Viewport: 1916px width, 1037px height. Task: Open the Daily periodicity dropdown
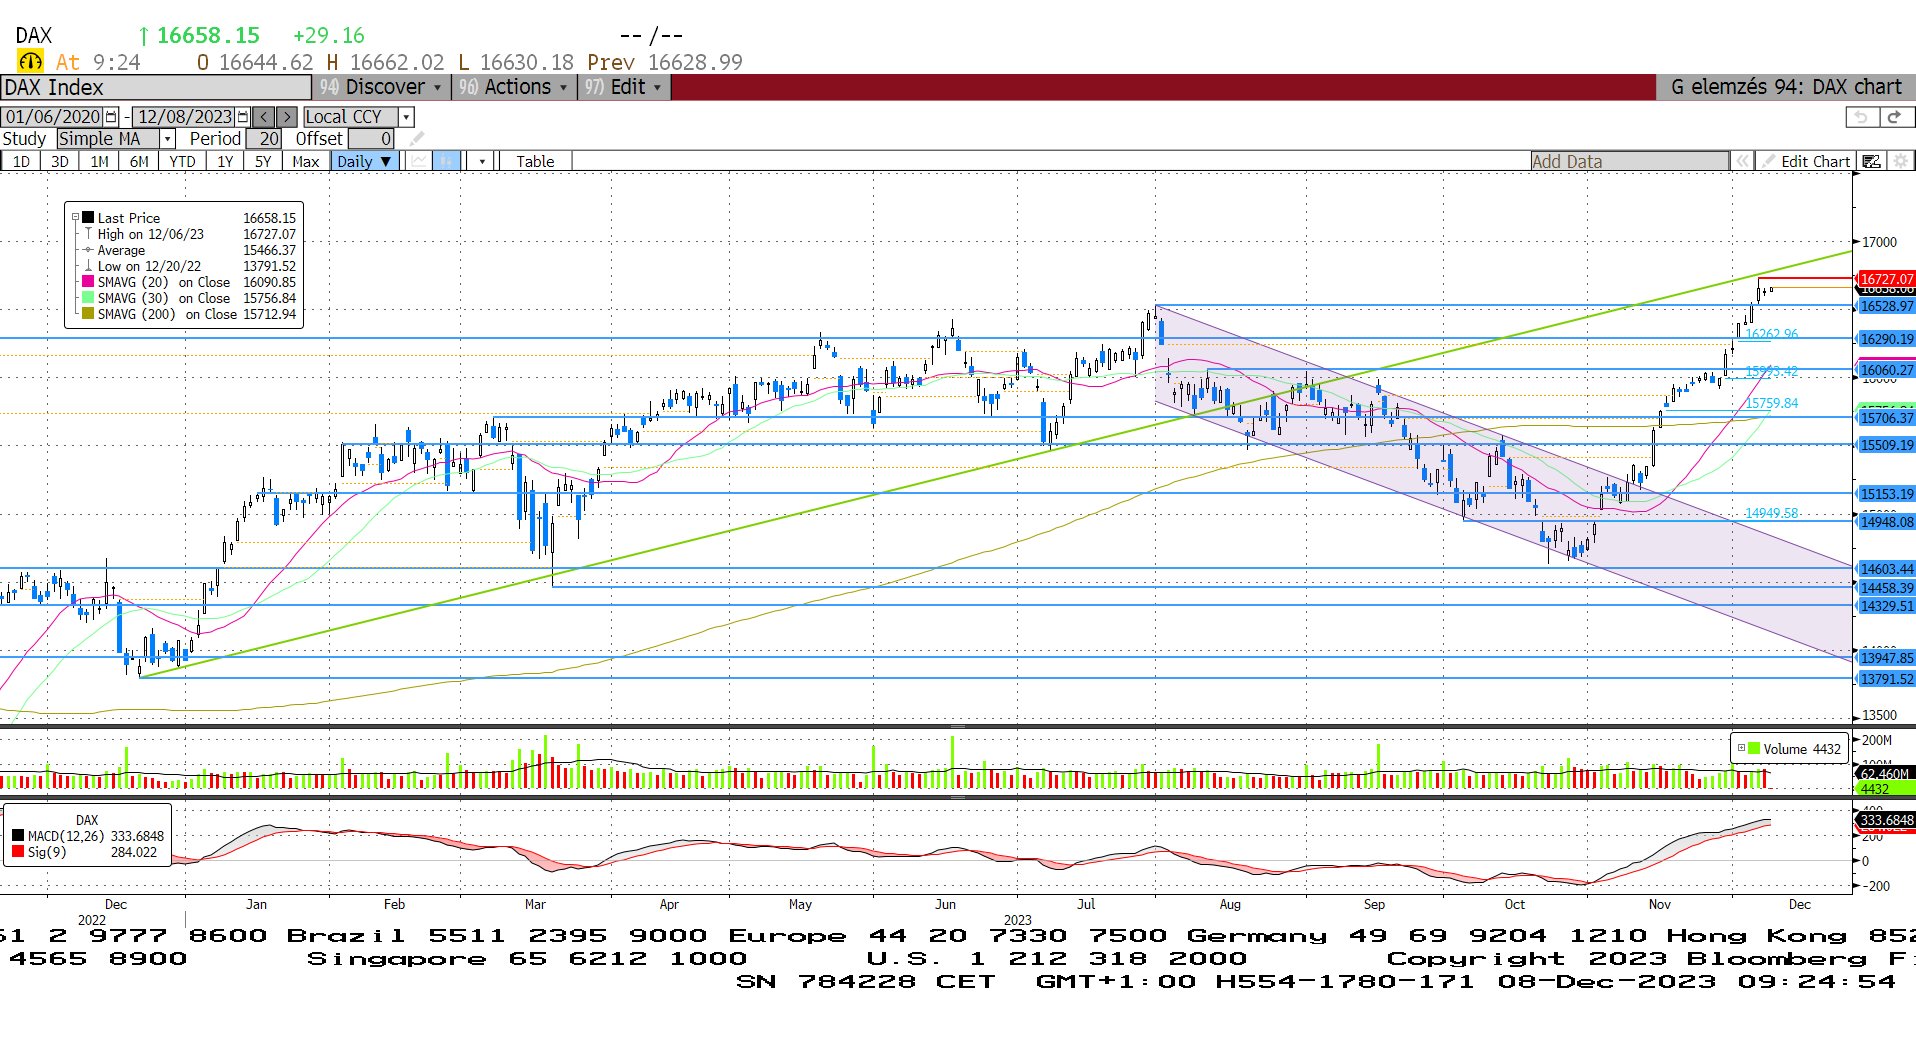[365, 161]
